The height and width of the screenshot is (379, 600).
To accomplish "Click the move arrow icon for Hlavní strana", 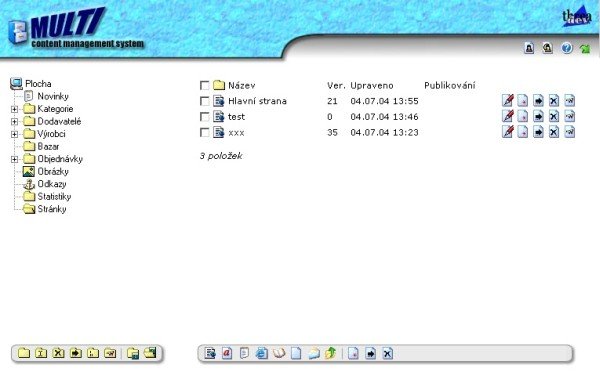I will 538,101.
